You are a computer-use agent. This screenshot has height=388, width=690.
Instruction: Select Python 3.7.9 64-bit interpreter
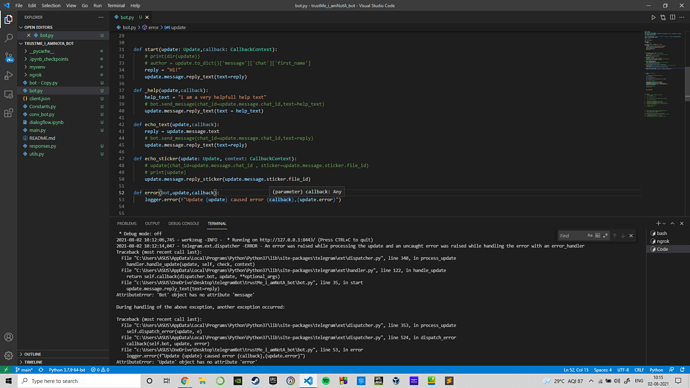67,370
